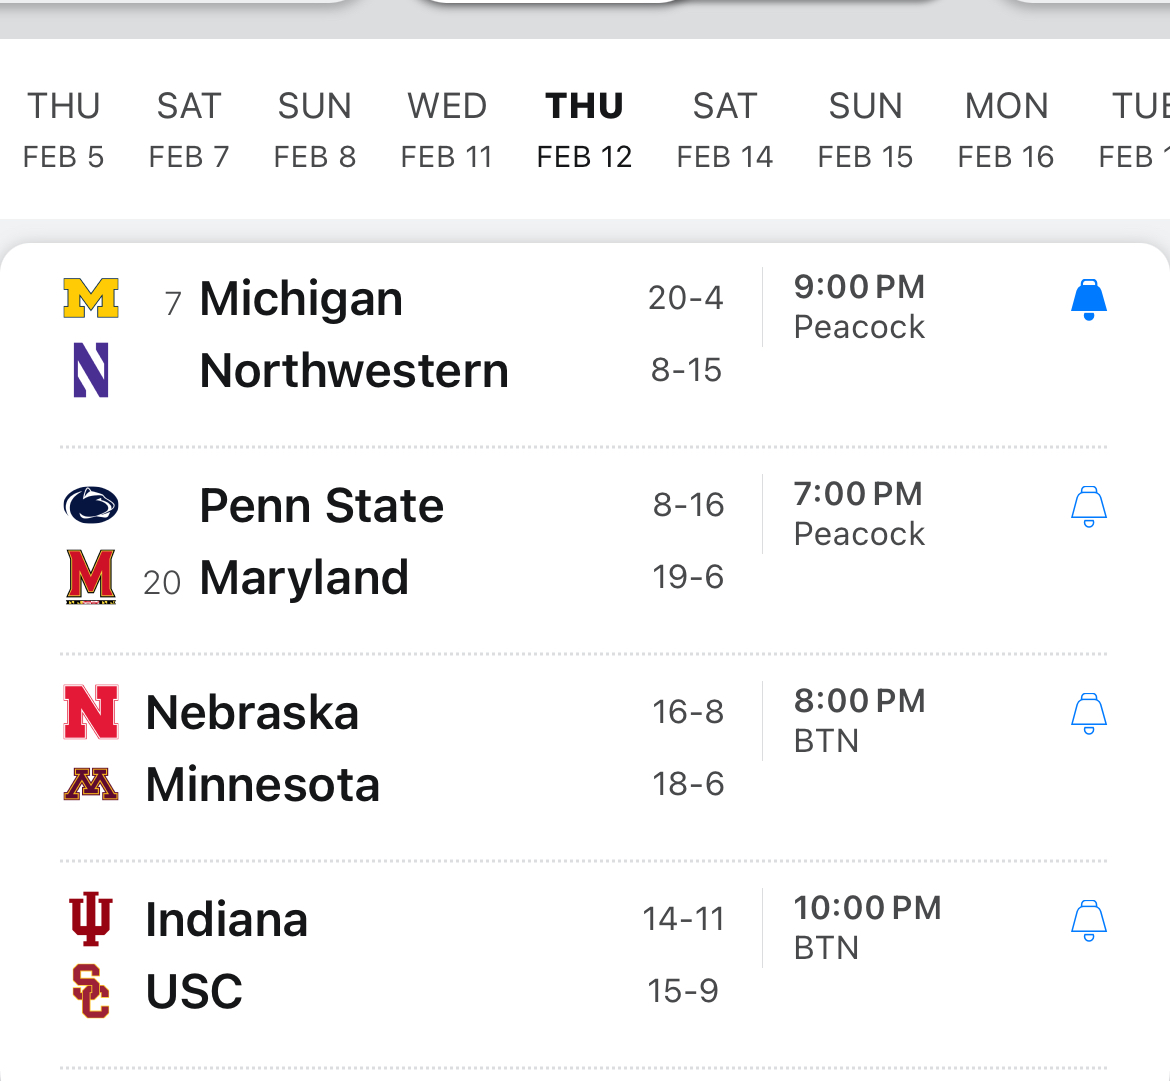Tap the Minnesota team logo
The image size is (1170, 1081).
pos(91,784)
